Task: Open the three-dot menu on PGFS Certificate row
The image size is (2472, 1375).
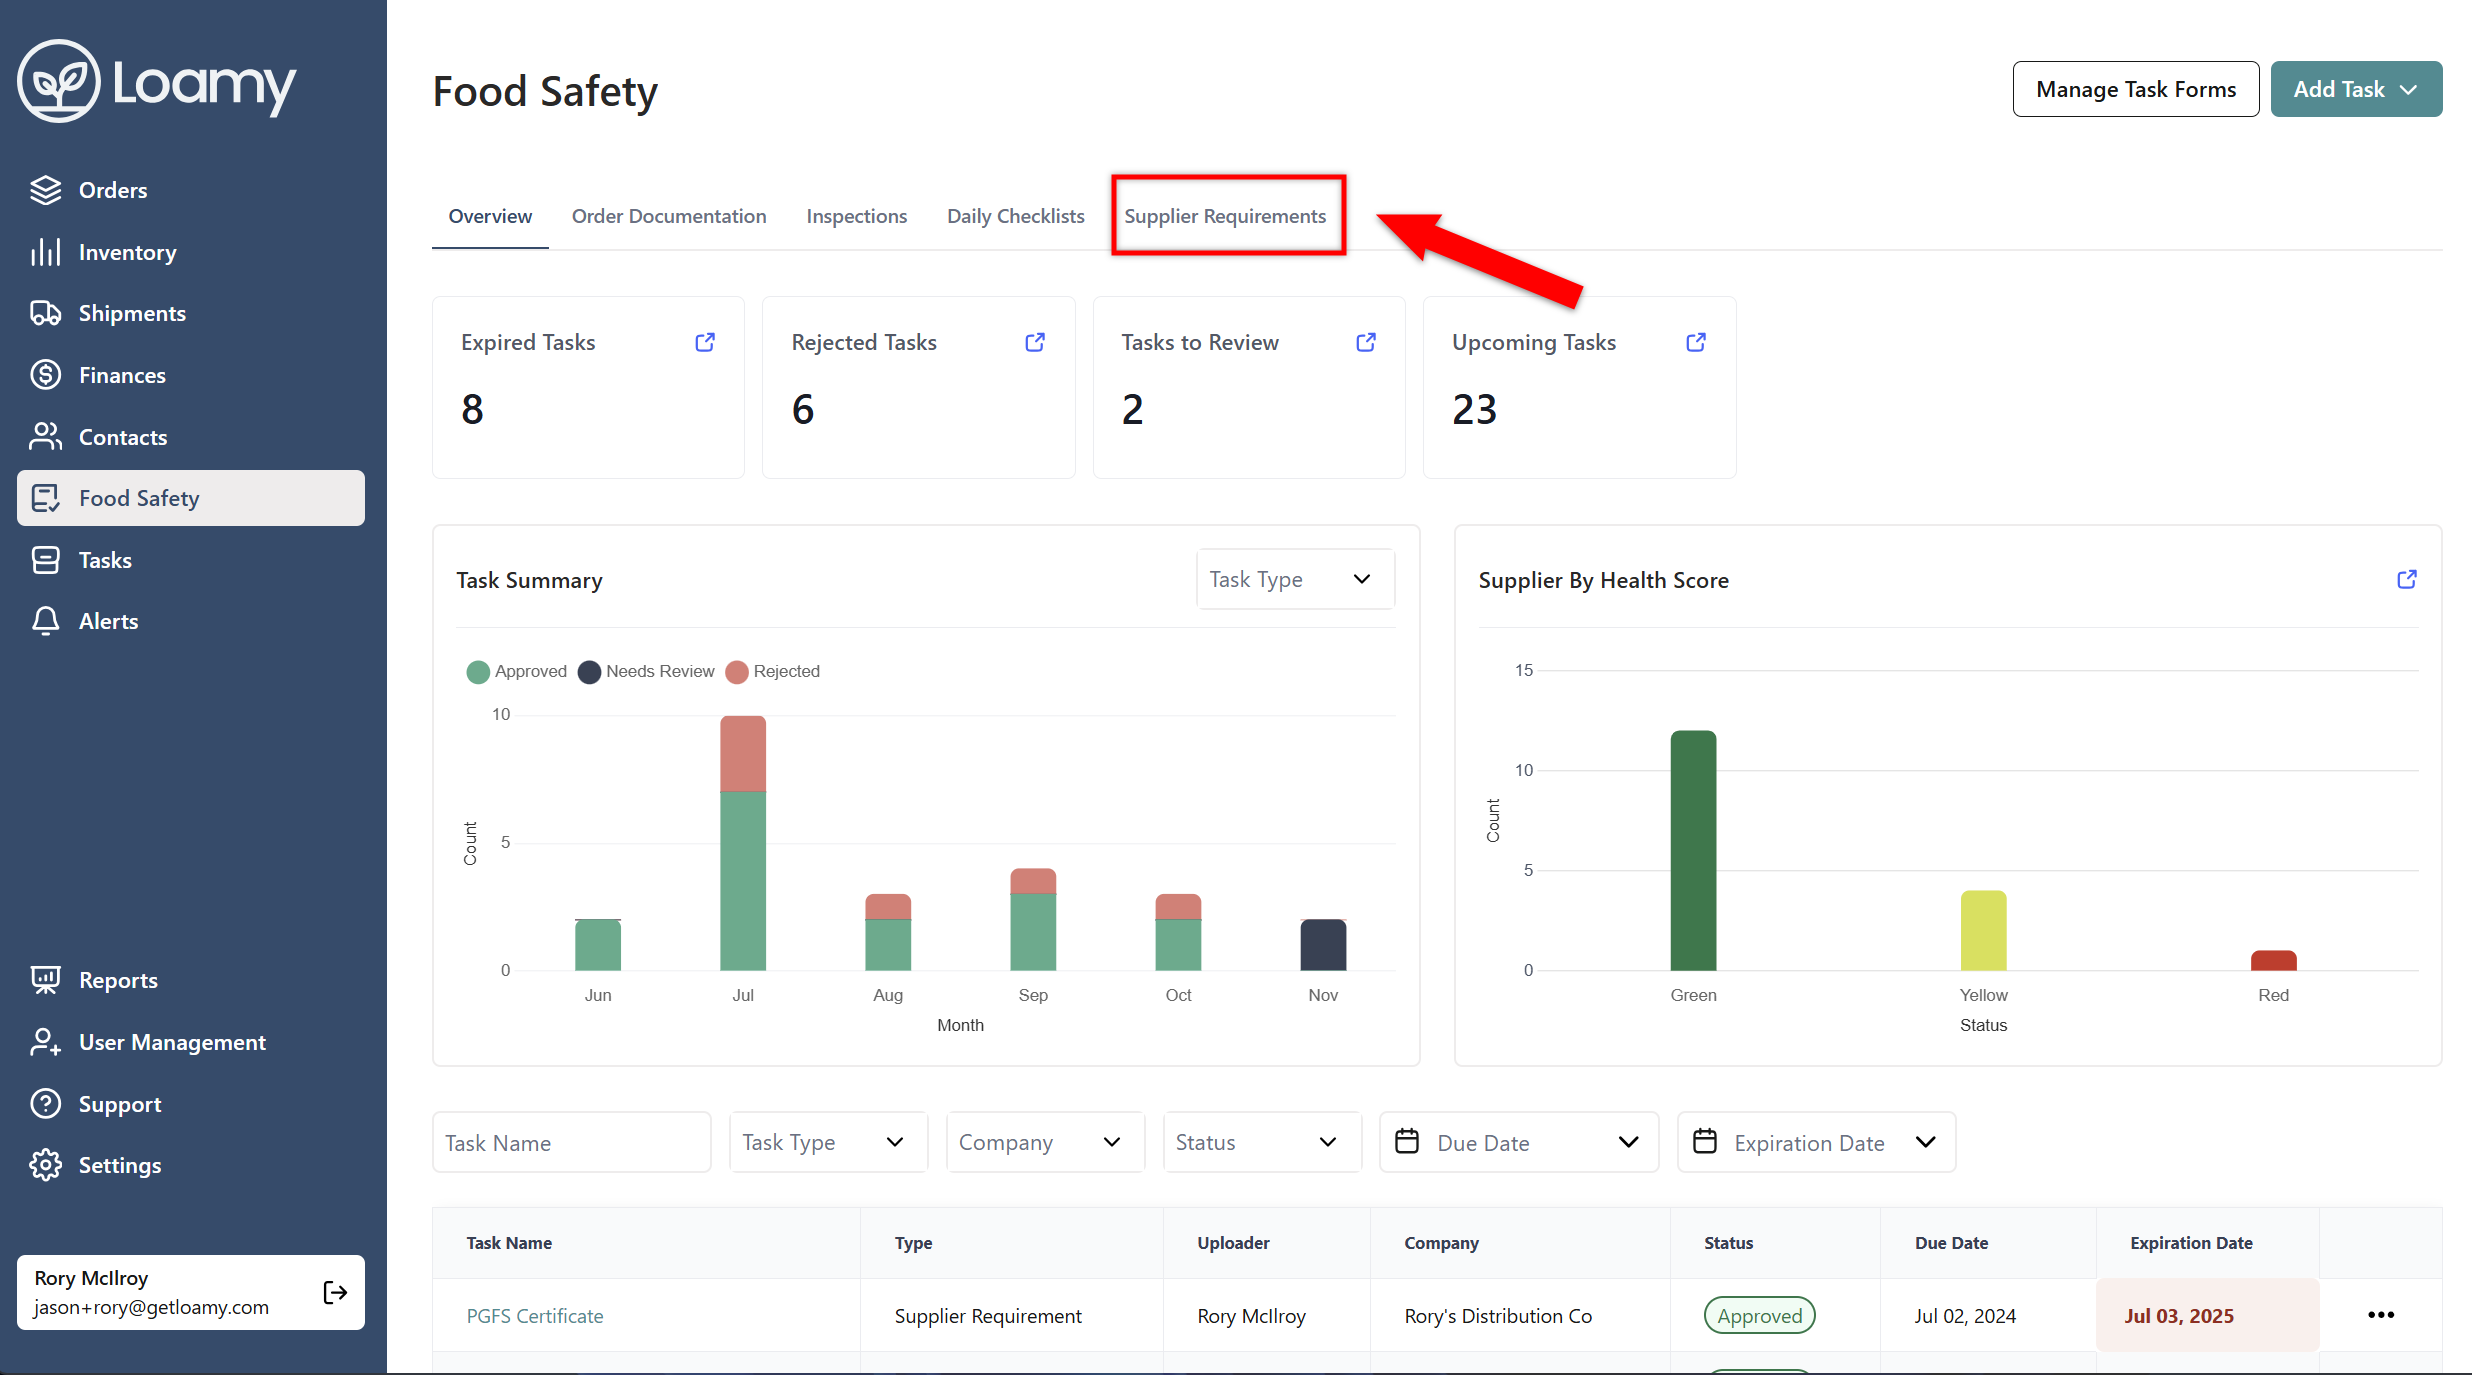Action: click(x=2381, y=1315)
